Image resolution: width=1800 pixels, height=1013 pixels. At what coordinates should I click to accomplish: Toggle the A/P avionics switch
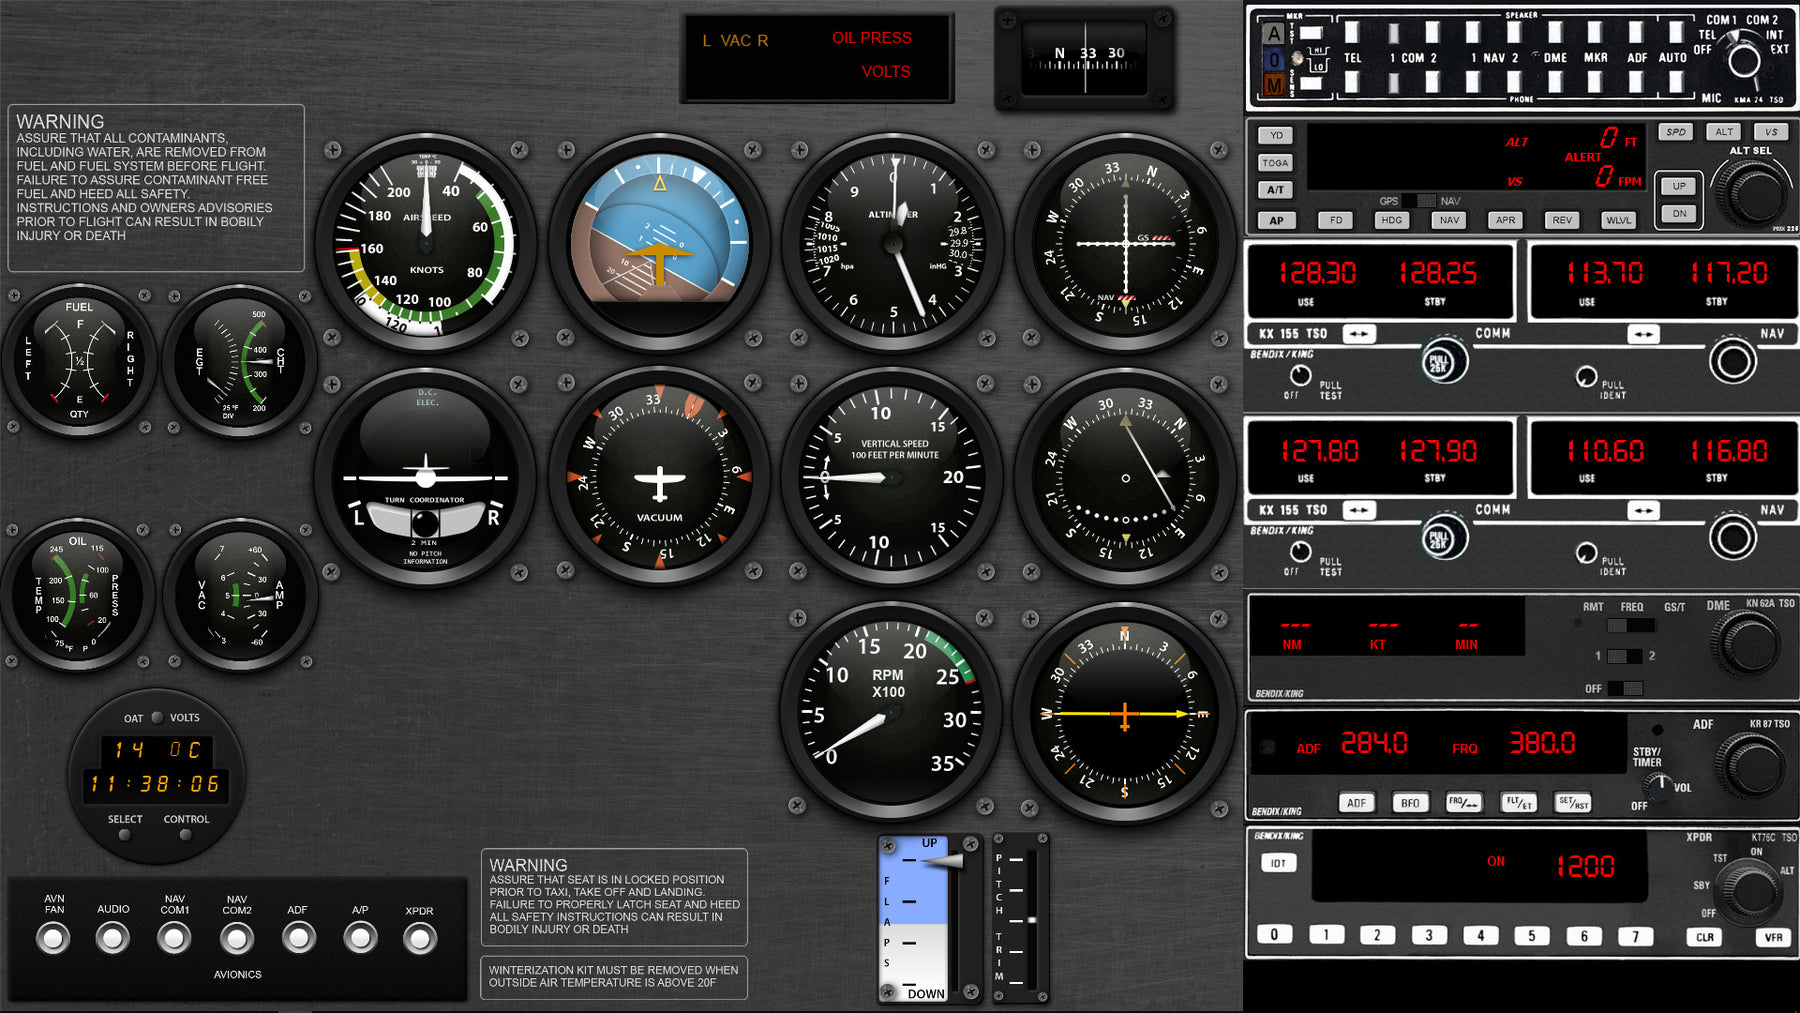coord(360,938)
